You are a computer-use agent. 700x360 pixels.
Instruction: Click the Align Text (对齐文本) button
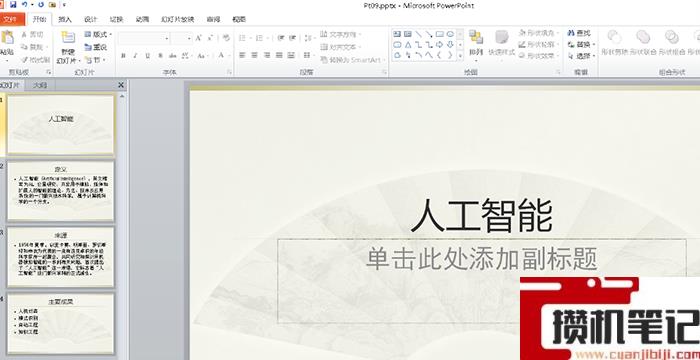341,47
